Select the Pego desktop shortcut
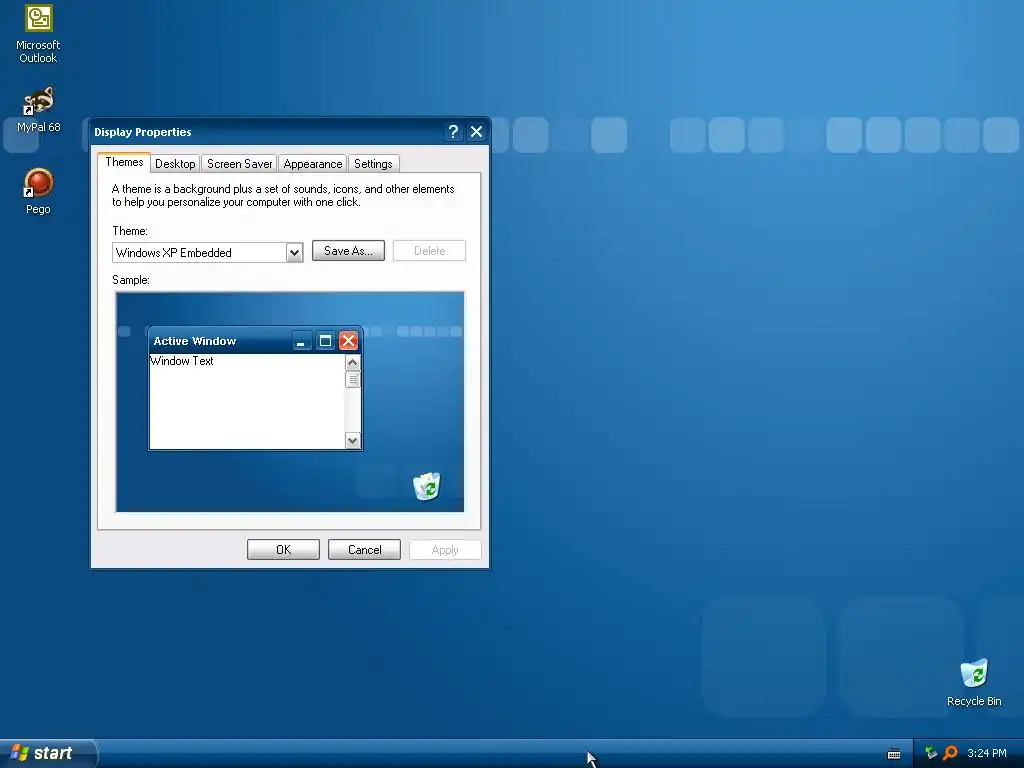 tap(38, 191)
